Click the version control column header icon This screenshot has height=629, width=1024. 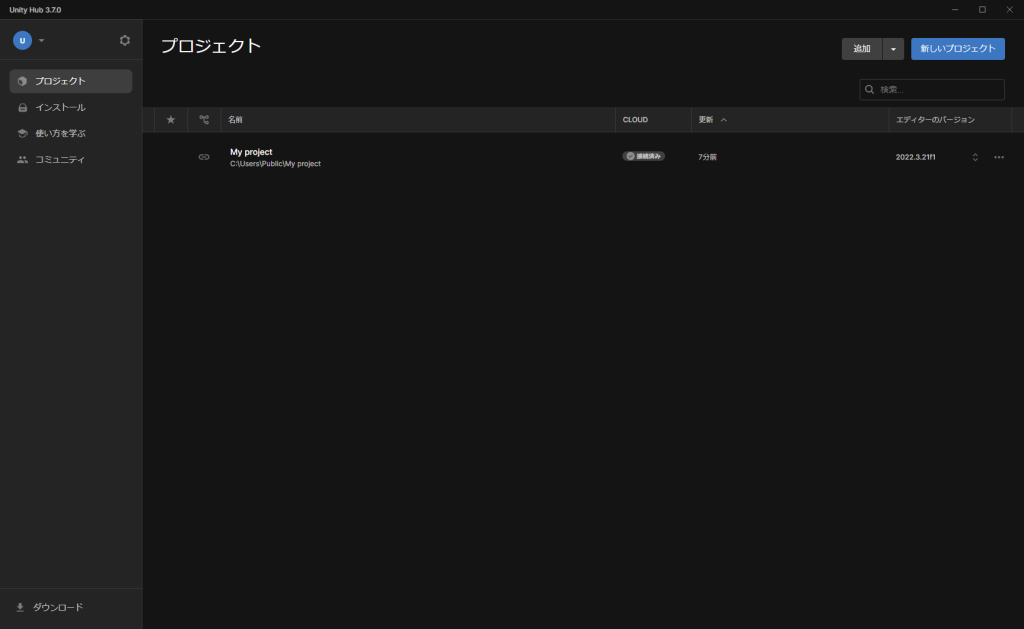[x=204, y=120]
